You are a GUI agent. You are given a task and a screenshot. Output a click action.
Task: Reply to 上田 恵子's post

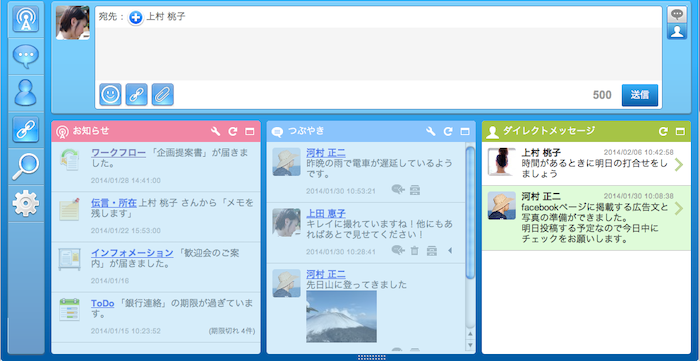pyautogui.click(x=398, y=251)
